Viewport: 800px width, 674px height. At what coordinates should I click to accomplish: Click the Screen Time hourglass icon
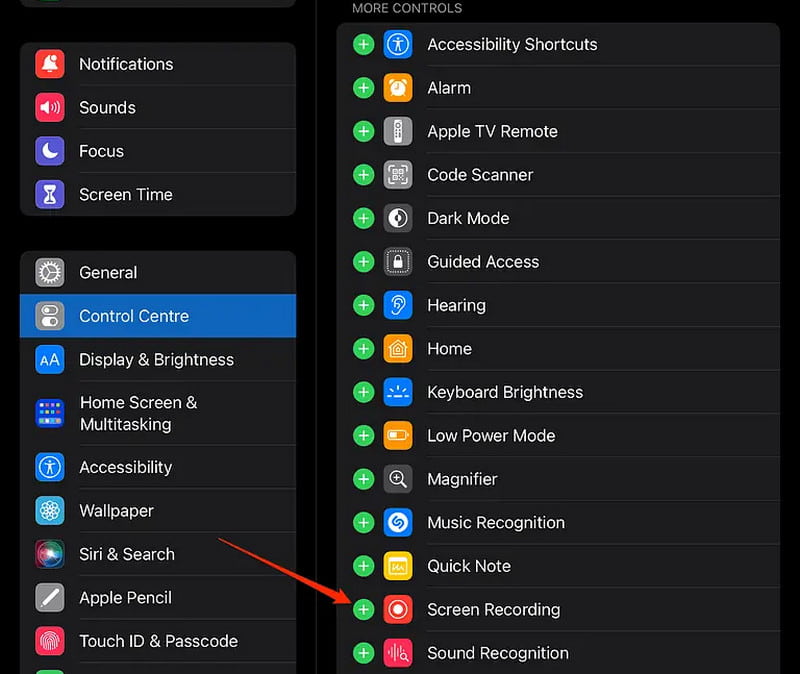point(50,194)
